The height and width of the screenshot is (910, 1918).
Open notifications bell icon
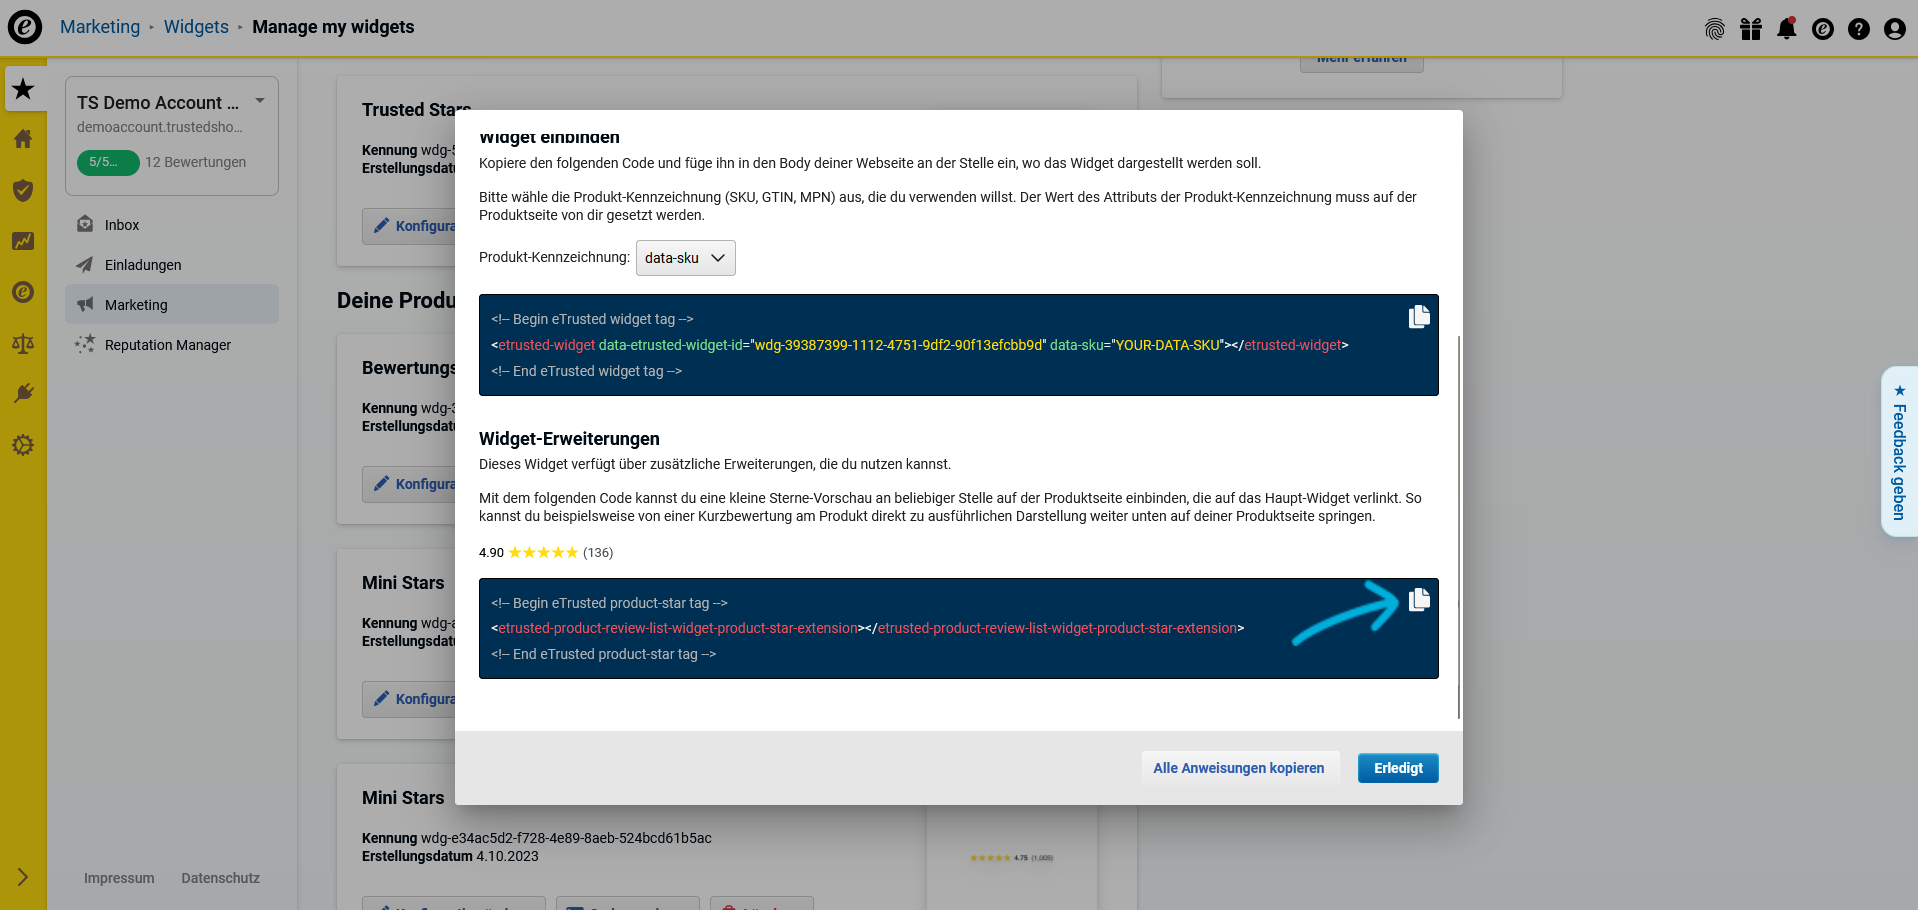pyautogui.click(x=1787, y=28)
